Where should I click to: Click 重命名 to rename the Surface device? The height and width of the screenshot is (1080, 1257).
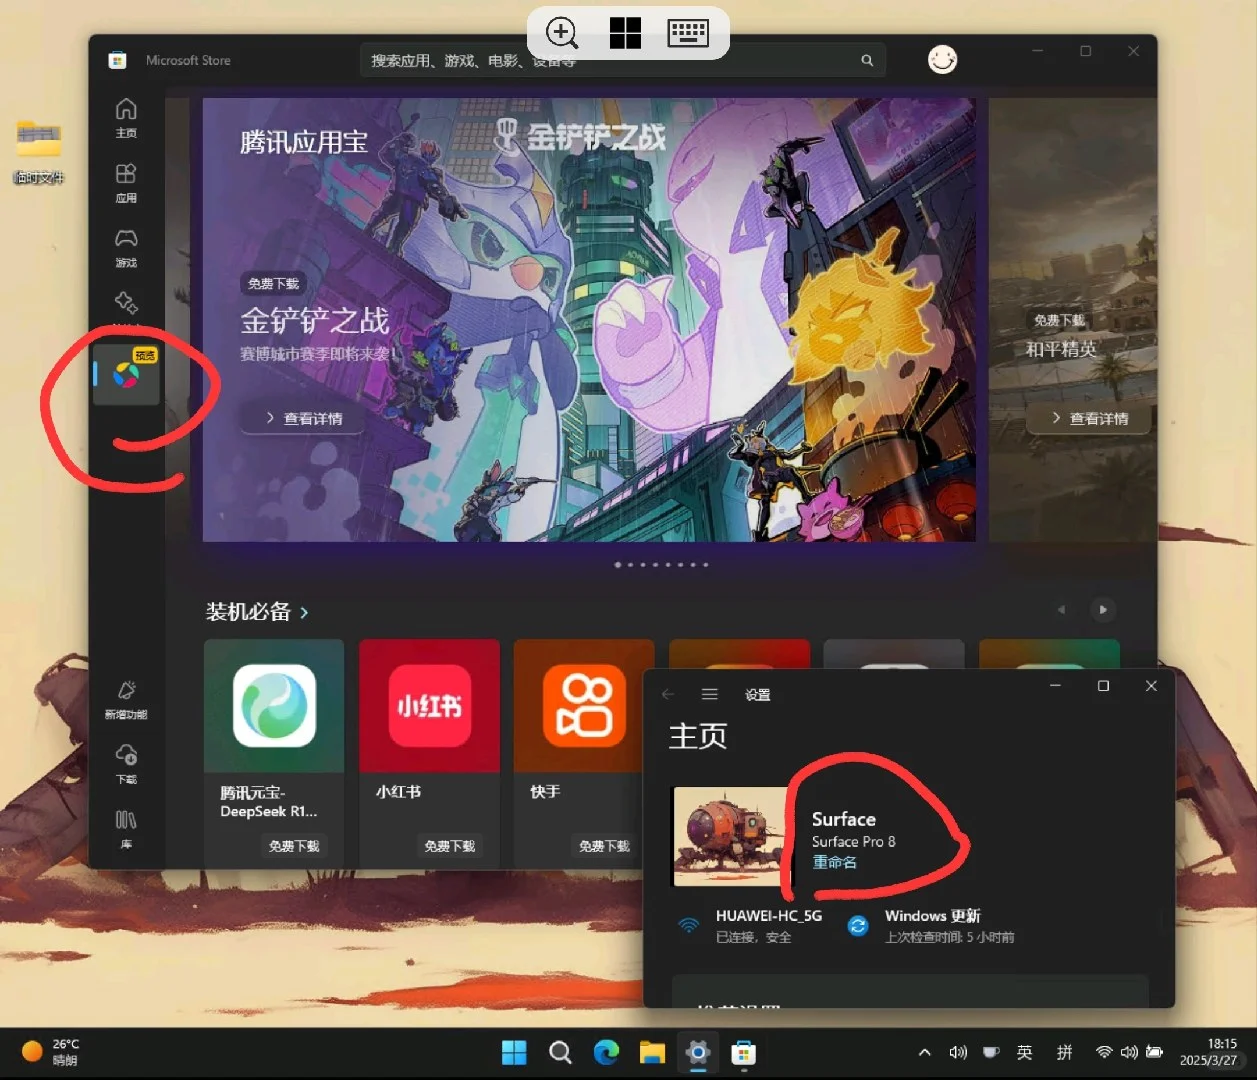pyautogui.click(x=834, y=861)
